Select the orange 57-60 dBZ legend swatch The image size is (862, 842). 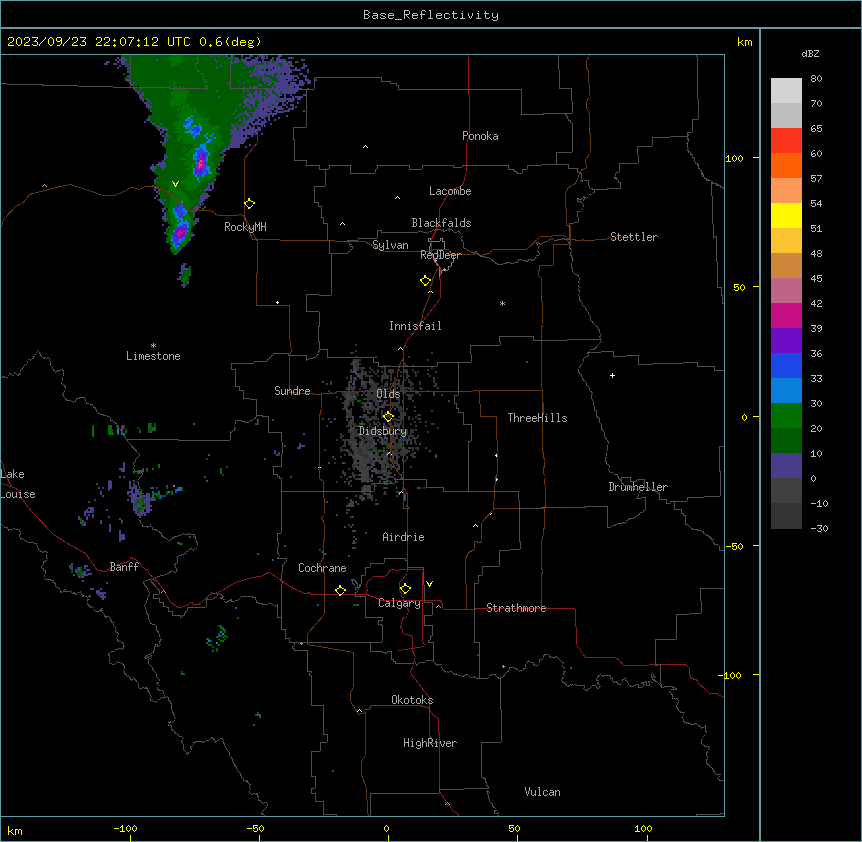(786, 165)
